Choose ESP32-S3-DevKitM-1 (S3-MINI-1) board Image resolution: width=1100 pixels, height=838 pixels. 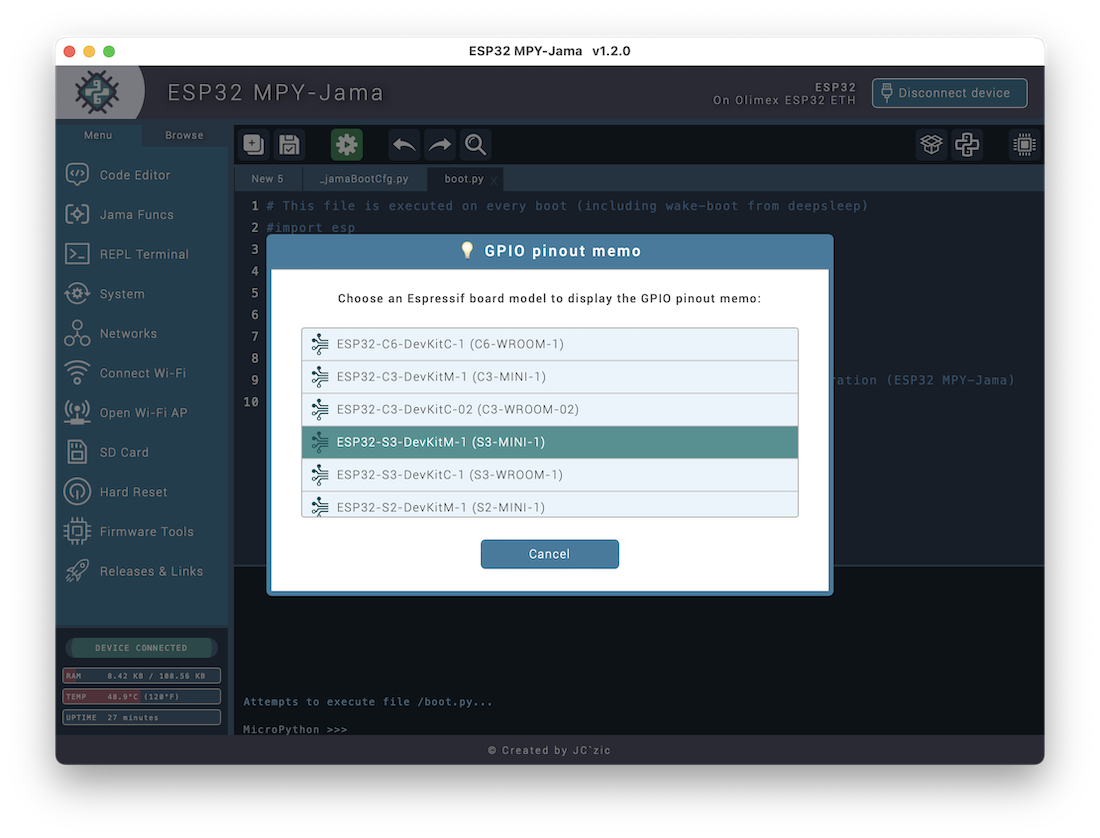[549, 442]
